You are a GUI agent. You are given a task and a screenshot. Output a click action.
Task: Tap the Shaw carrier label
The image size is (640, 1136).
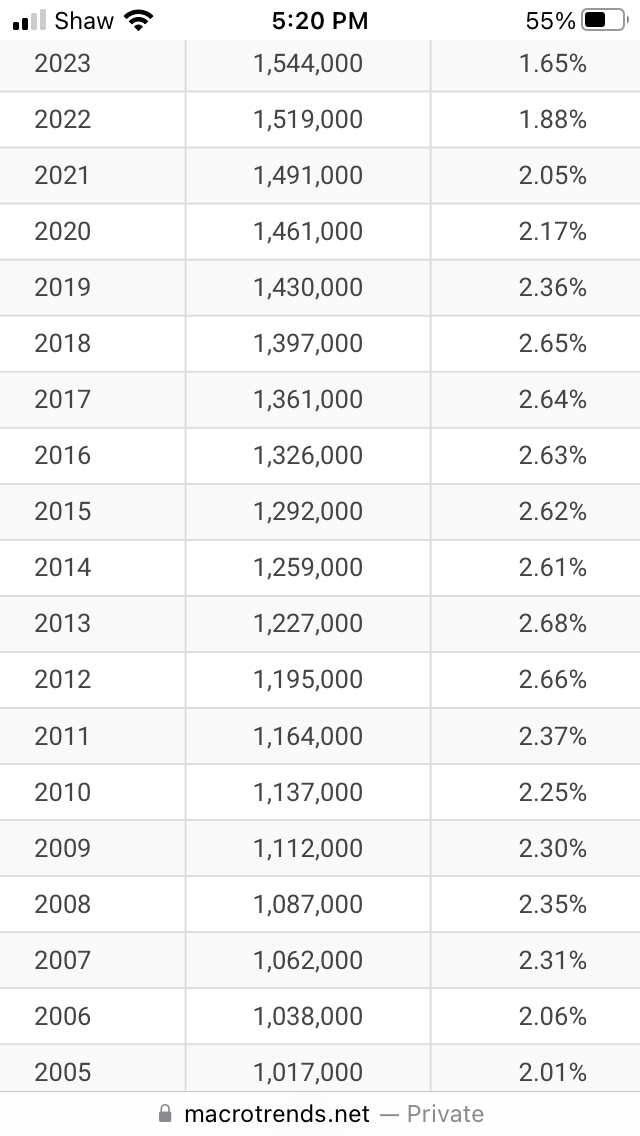tap(84, 20)
